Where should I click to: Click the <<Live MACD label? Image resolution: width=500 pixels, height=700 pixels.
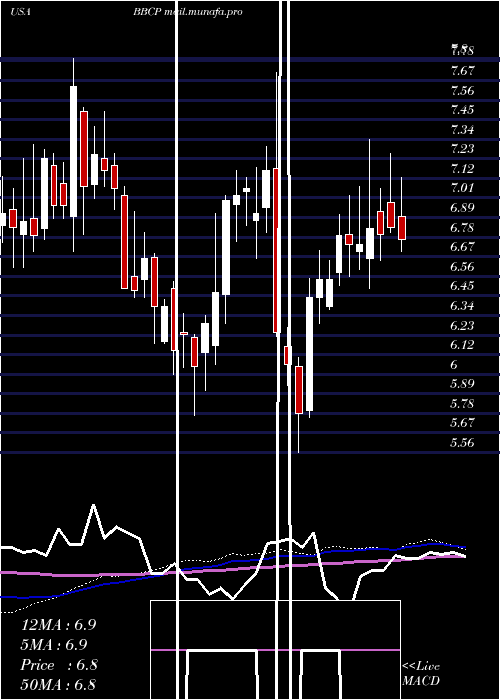[x=421, y=674]
